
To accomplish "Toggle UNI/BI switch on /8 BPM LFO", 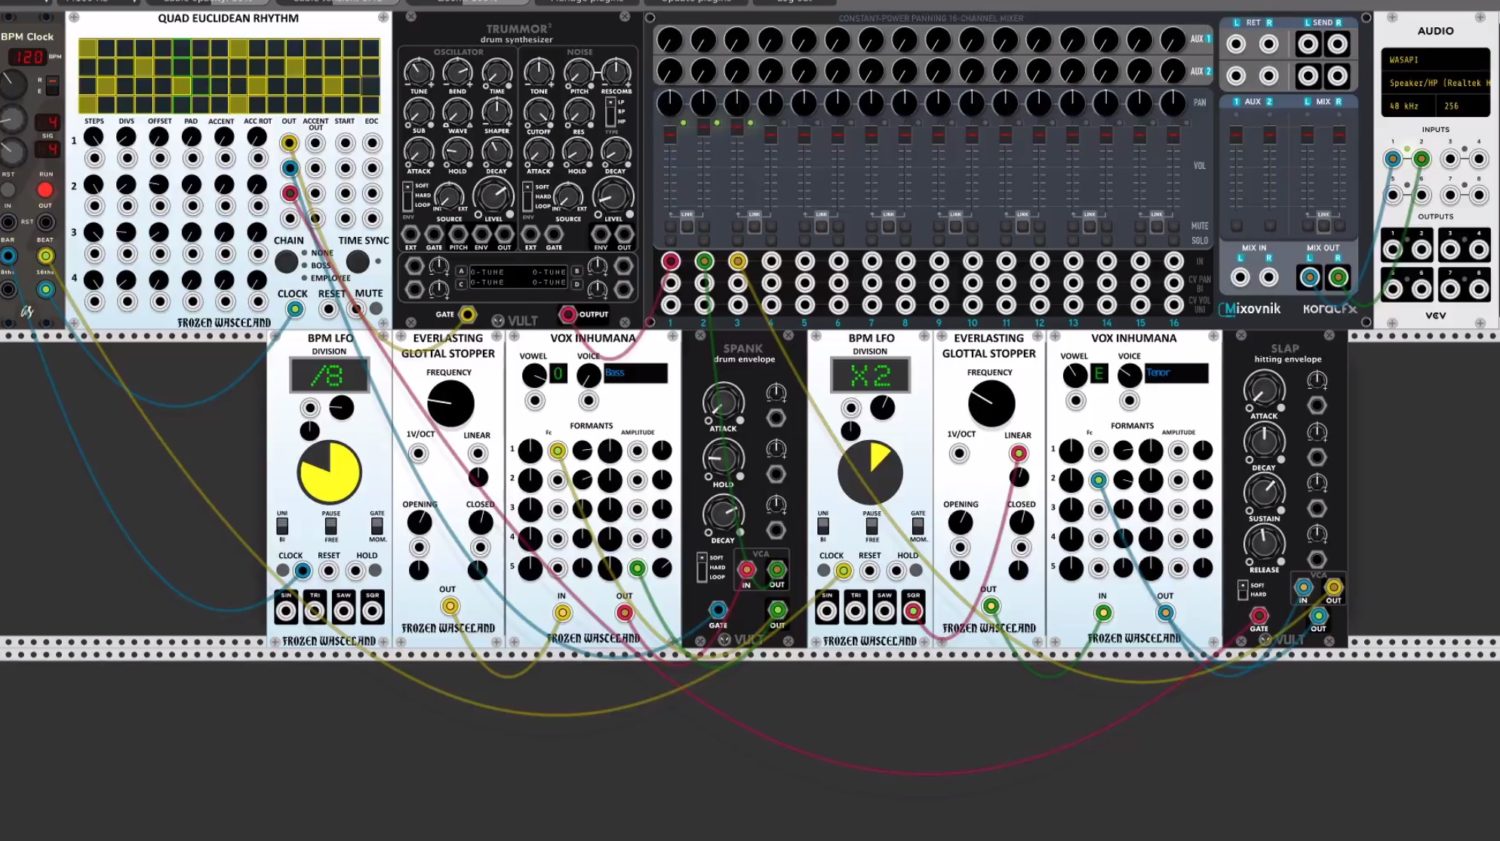I will click(x=282, y=526).
